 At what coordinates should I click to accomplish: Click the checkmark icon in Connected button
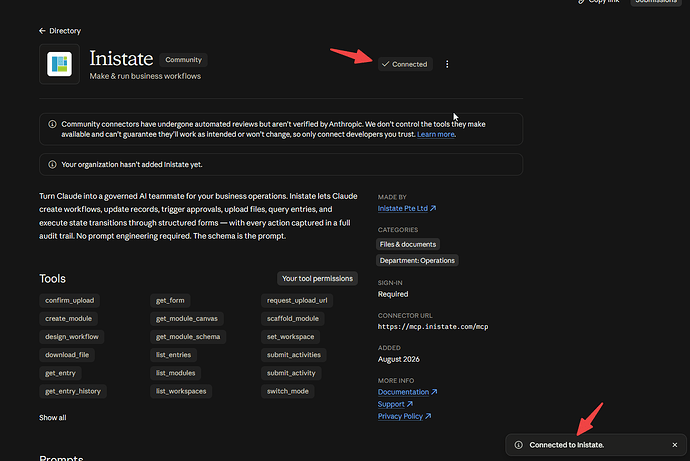coord(385,64)
